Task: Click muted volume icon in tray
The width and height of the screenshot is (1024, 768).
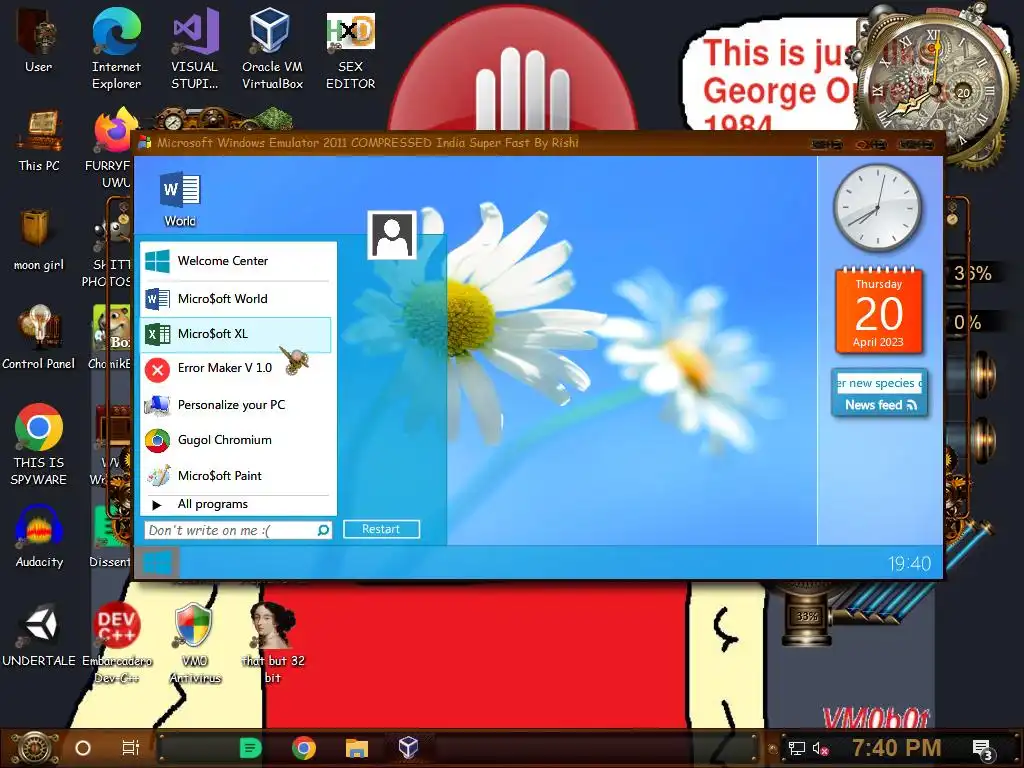Action: (x=820, y=749)
